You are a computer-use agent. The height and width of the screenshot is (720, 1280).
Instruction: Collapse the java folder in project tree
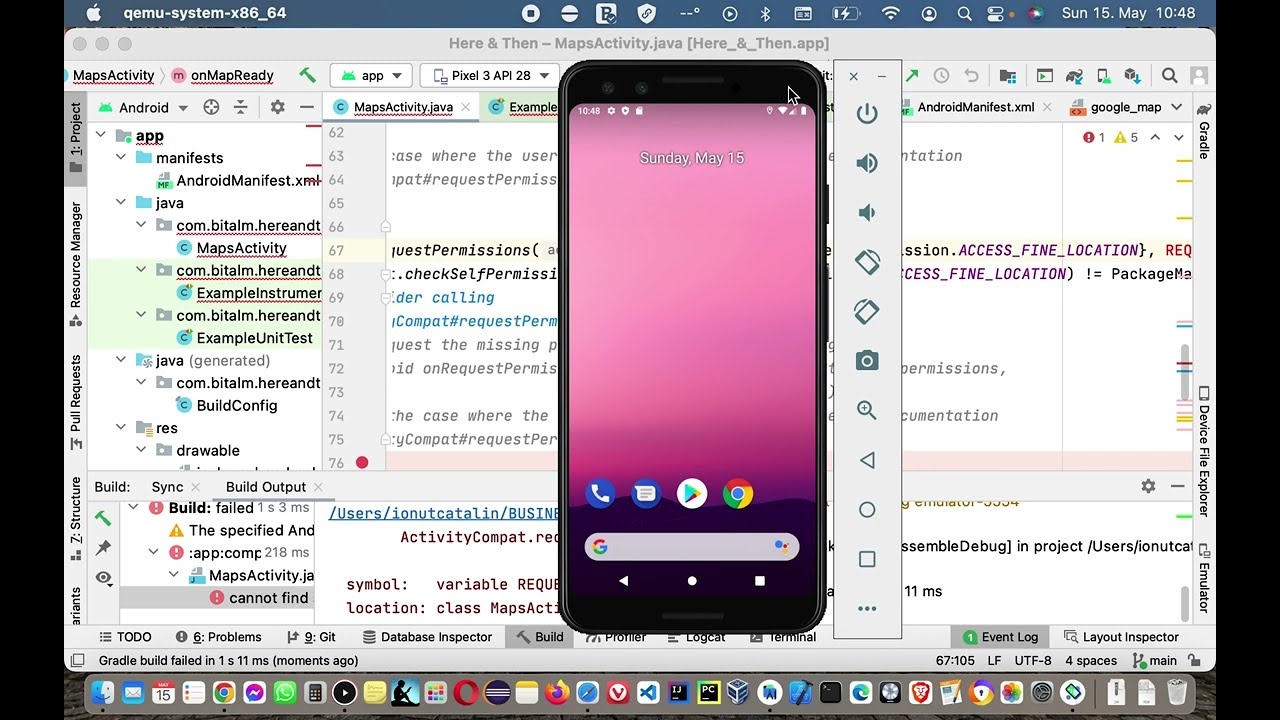(x=121, y=203)
